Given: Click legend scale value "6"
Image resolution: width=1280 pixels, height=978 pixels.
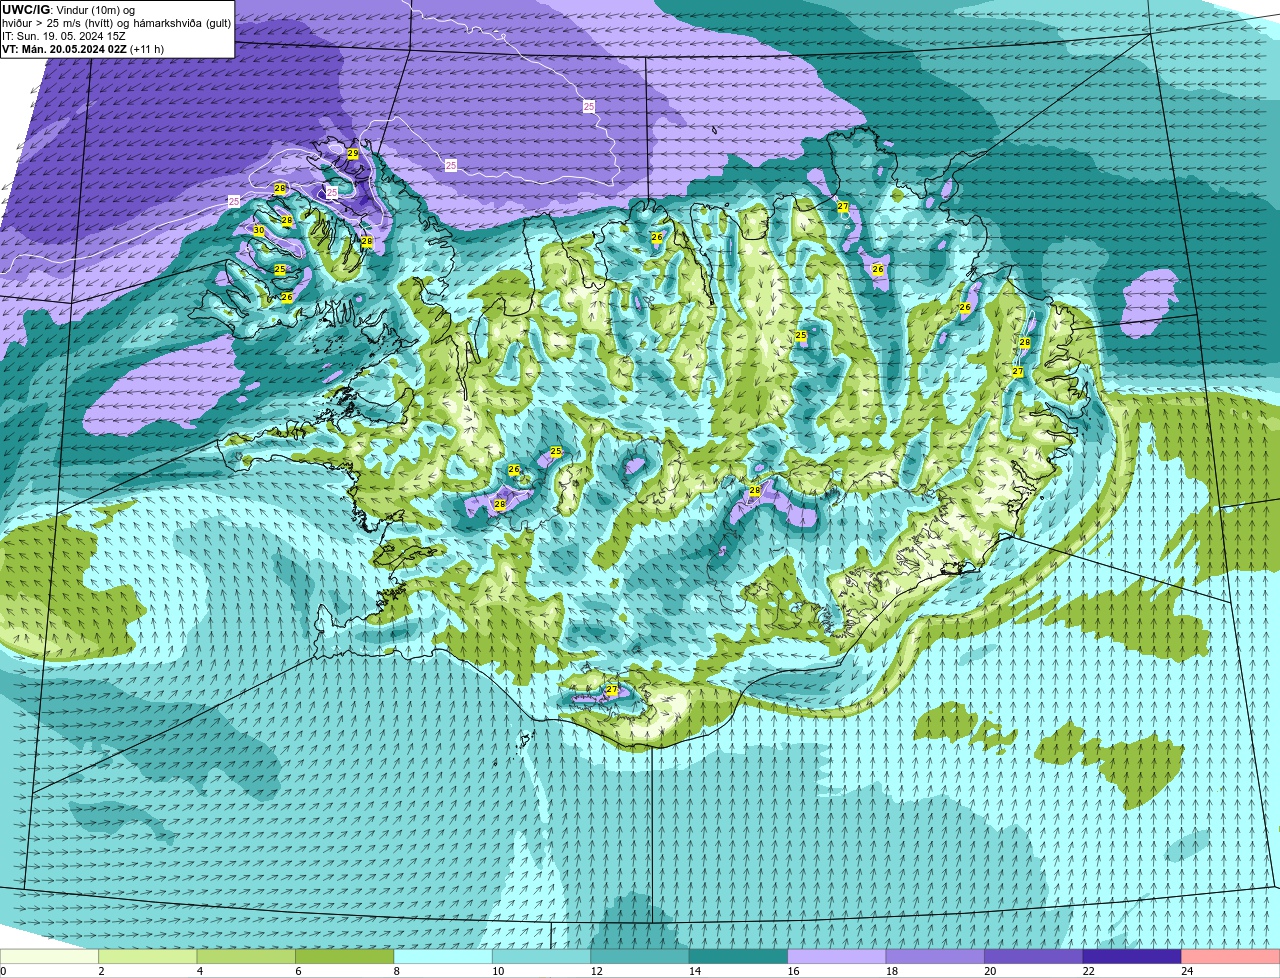Looking at the screenshot, I should click(298, 971).
